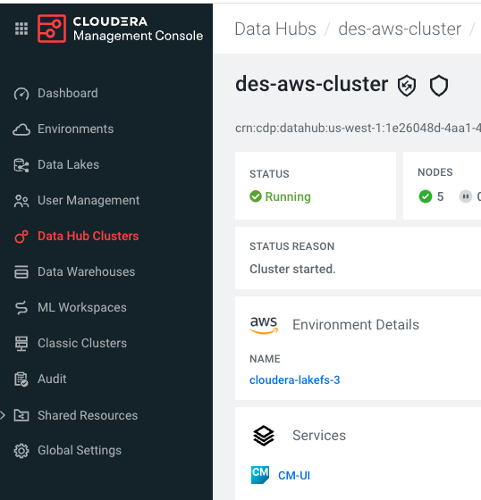Click the Environments cloud icon
This screenshot has height=500, width=481.
tap(21, 129)
